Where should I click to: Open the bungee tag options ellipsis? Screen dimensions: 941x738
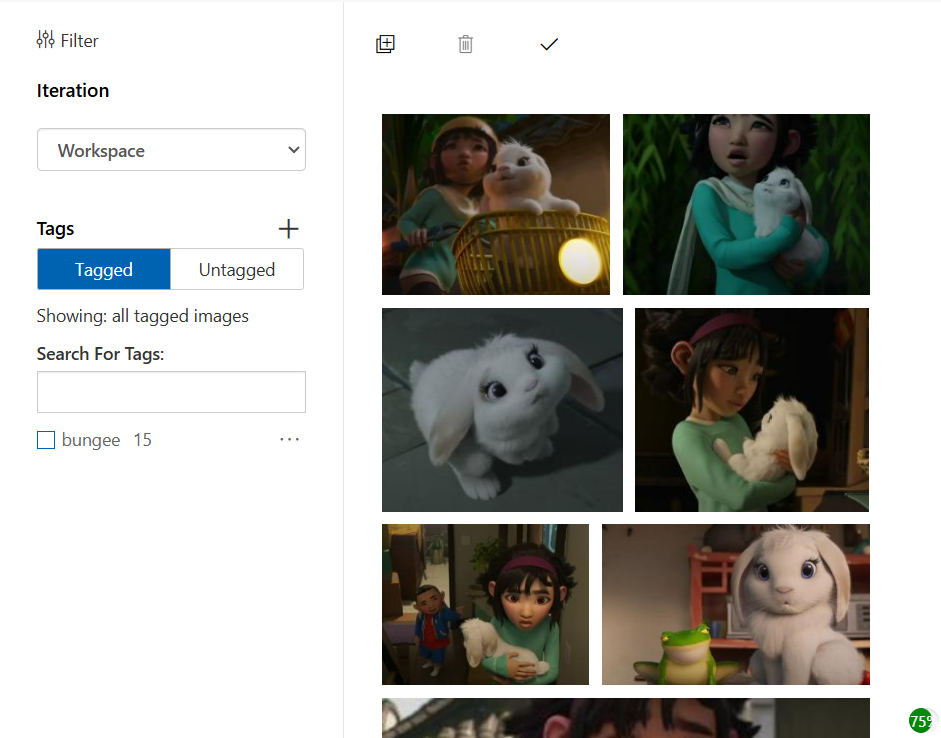point(289,440)
